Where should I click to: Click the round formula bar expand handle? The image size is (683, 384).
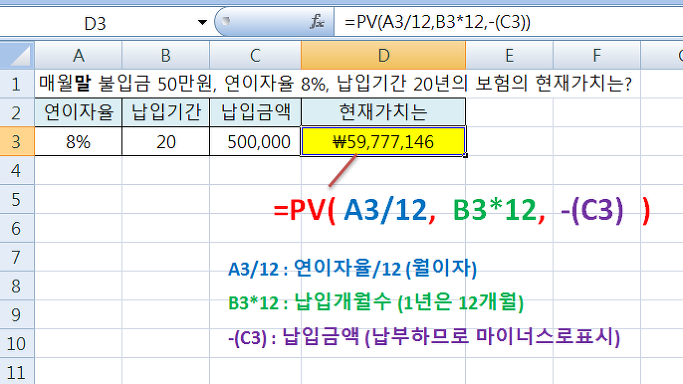pos(226,20)
